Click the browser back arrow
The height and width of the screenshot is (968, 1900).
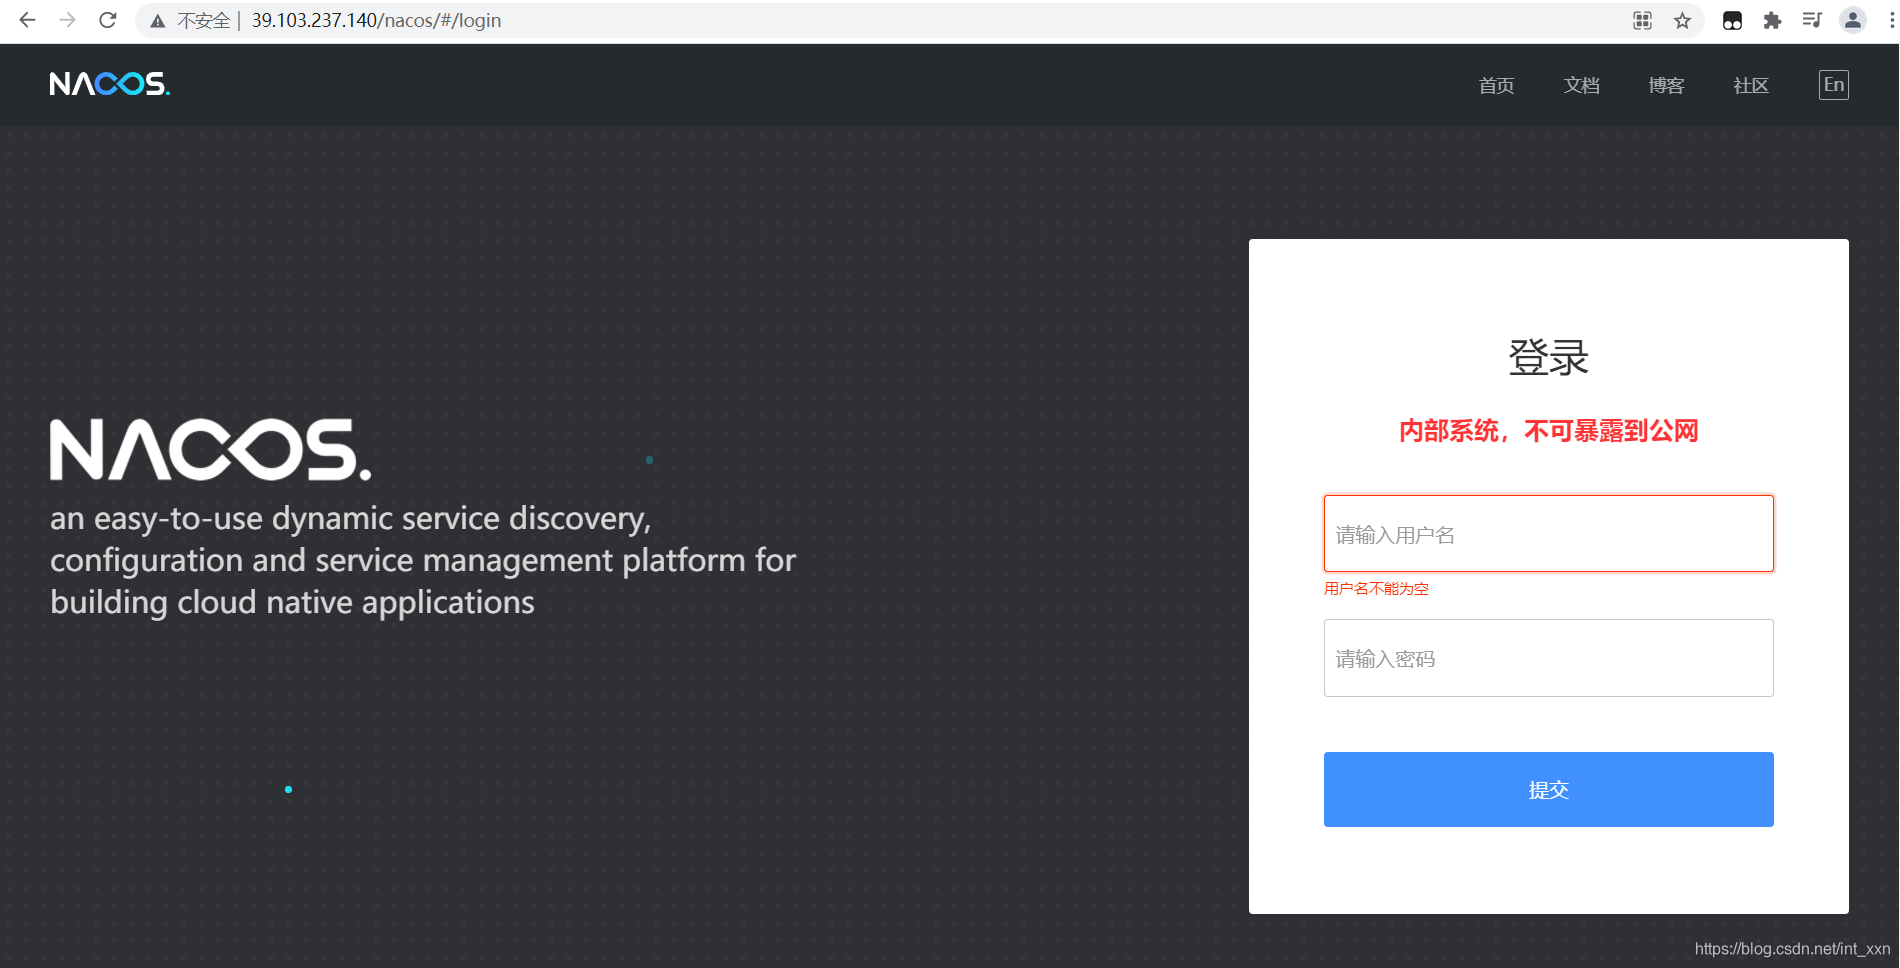[x=27, y=20]
